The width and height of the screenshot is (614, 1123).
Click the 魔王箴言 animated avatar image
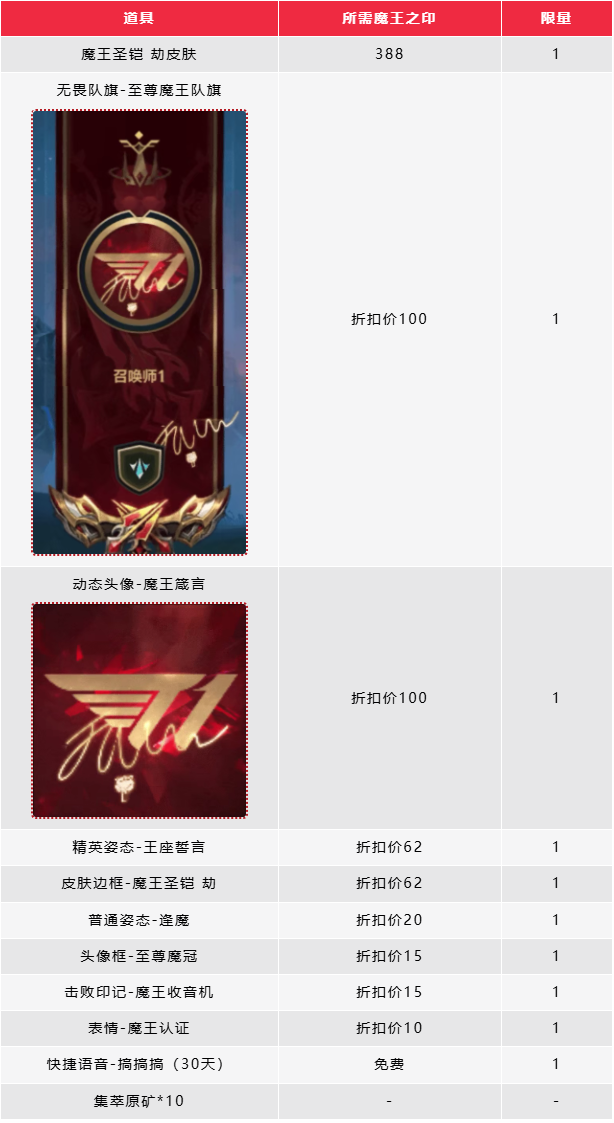pyautogui.click(x=140, y=710)
